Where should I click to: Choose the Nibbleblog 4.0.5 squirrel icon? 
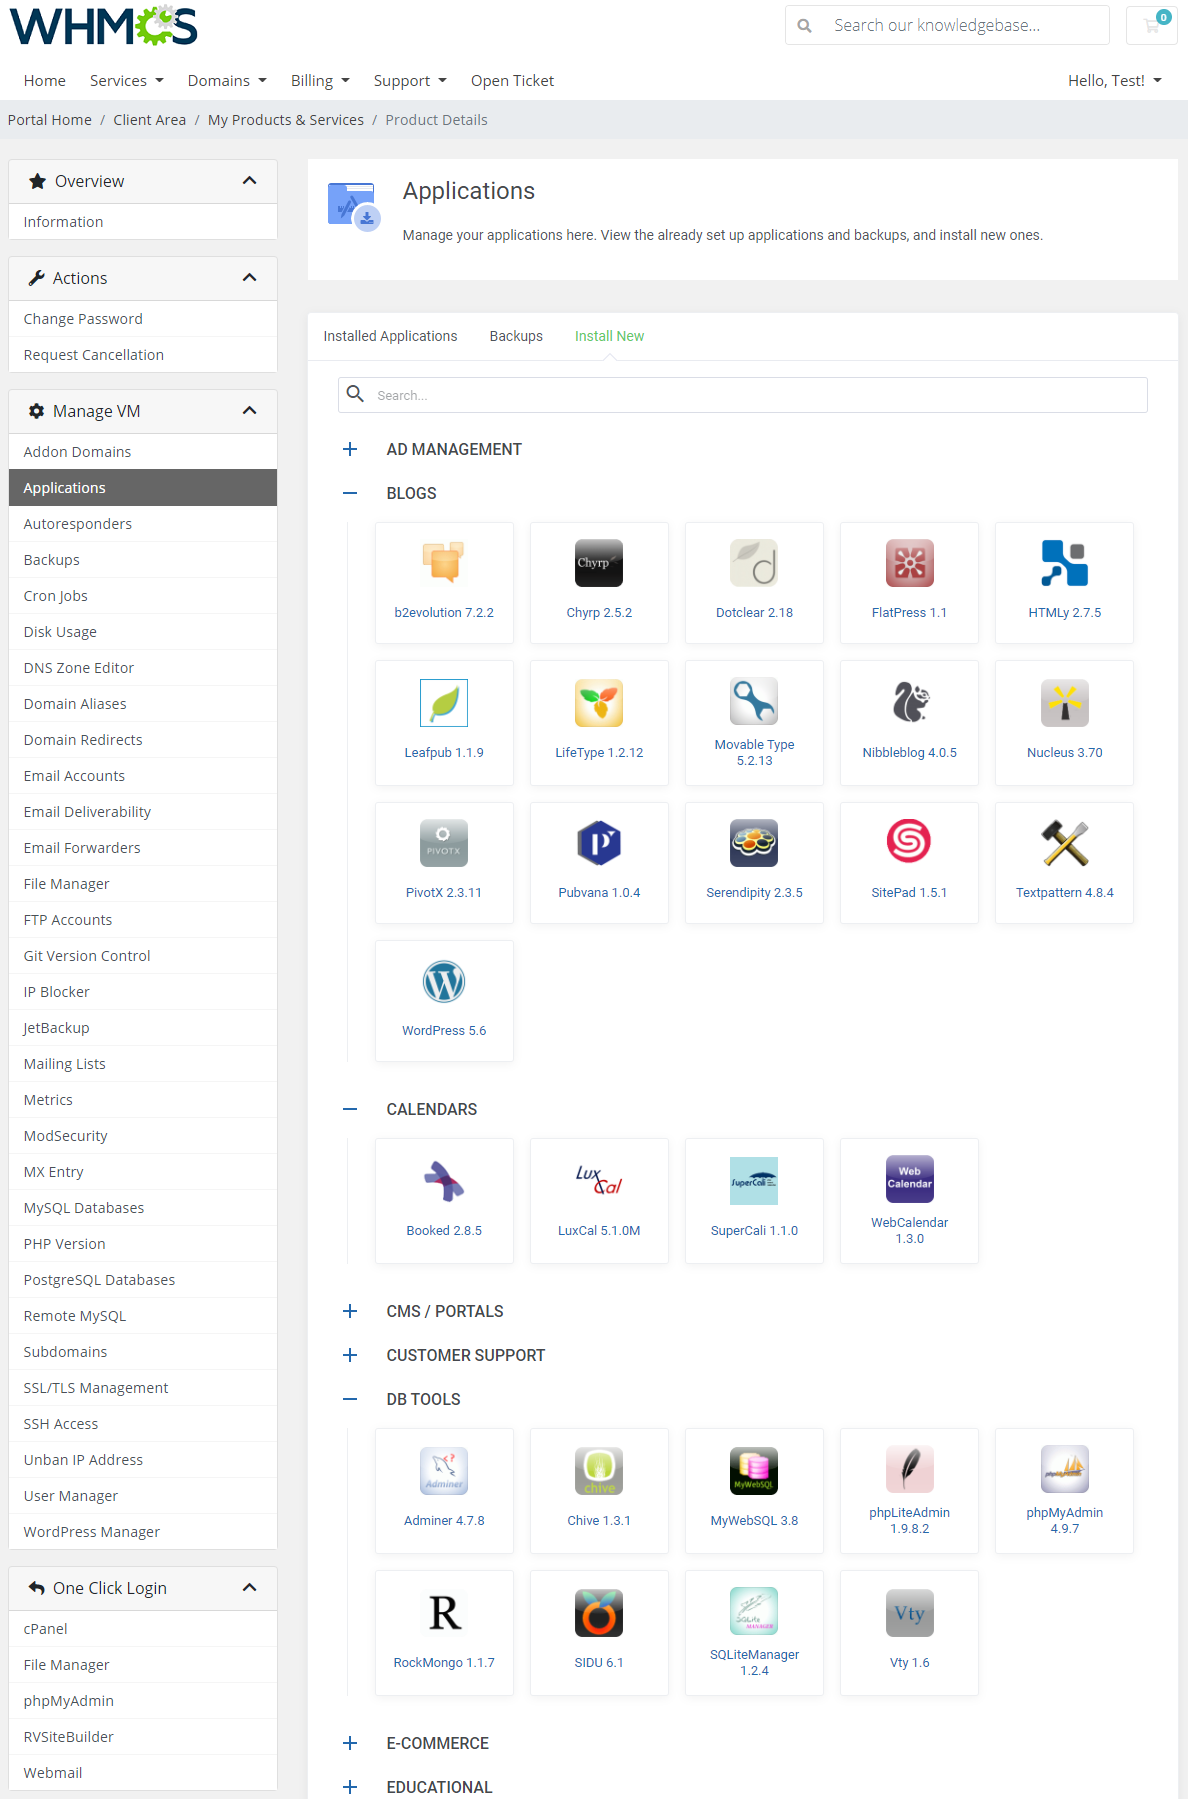tap(909, 702)
